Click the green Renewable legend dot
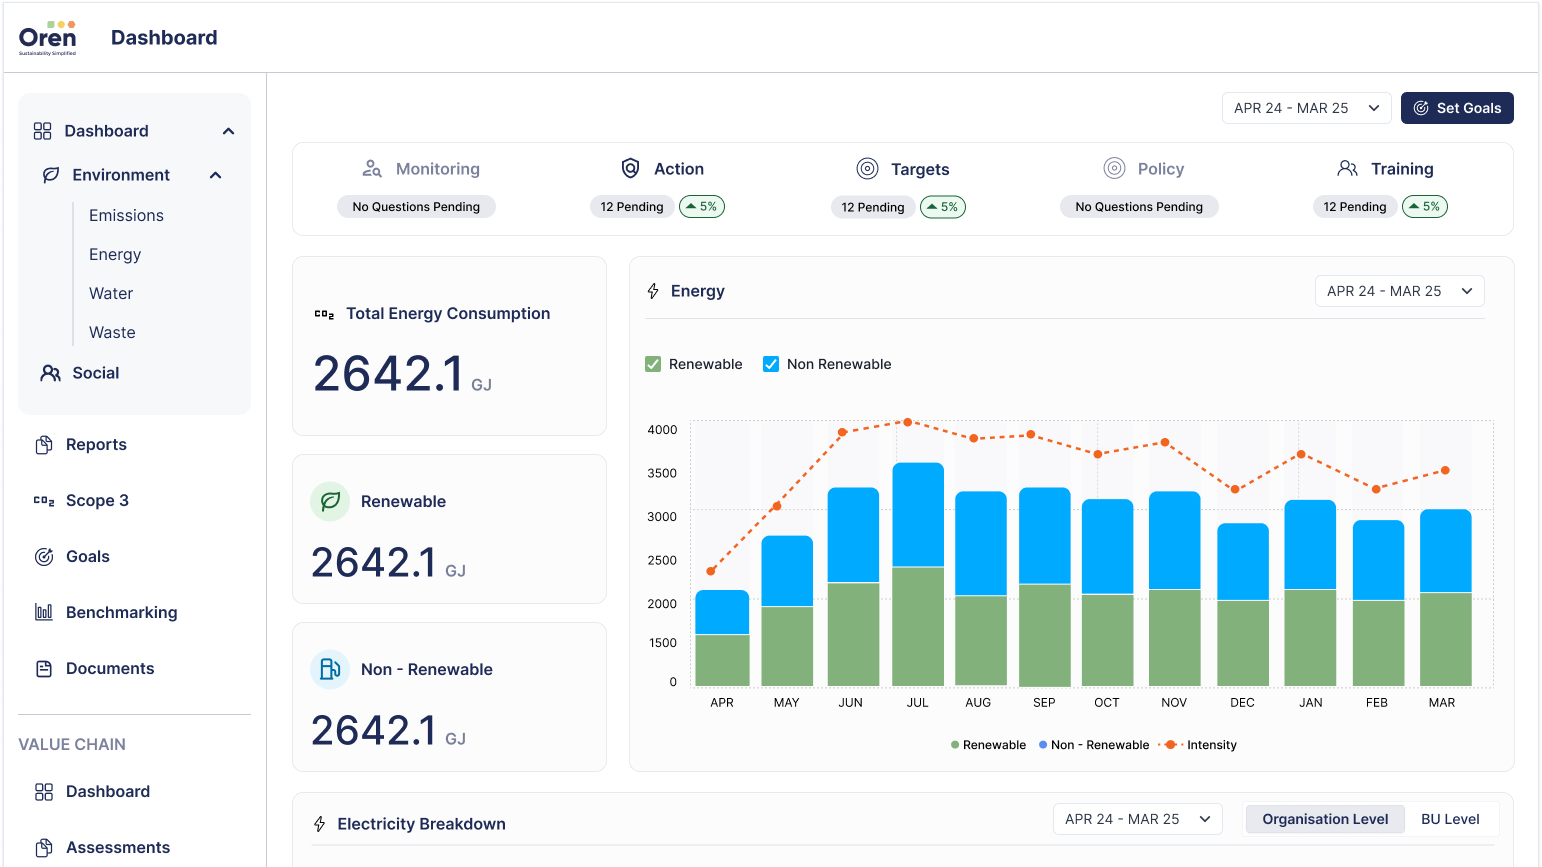 click(955, 745)
